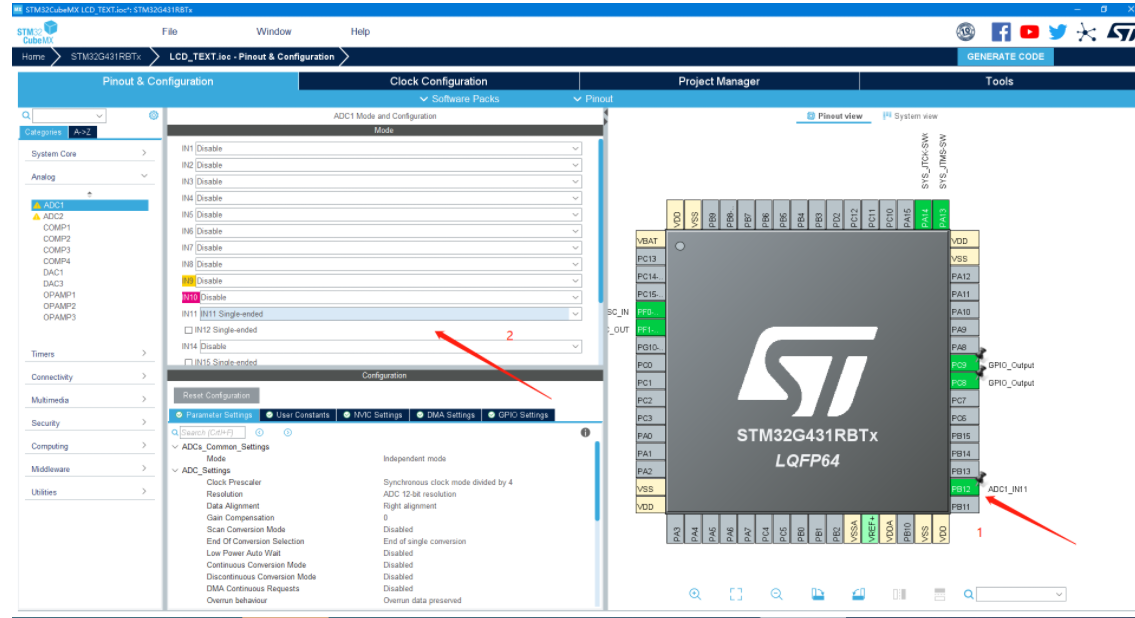Click the Twitter bird icon

point(1058,32)
